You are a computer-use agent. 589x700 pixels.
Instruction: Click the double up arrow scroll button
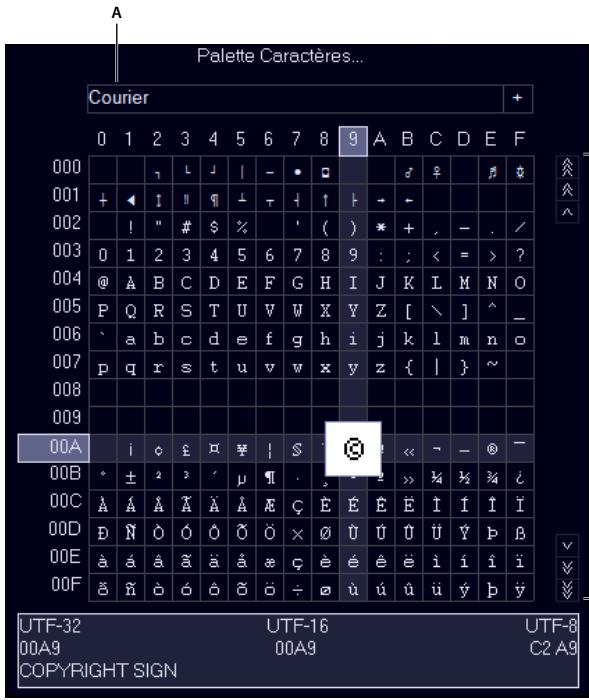567,190
